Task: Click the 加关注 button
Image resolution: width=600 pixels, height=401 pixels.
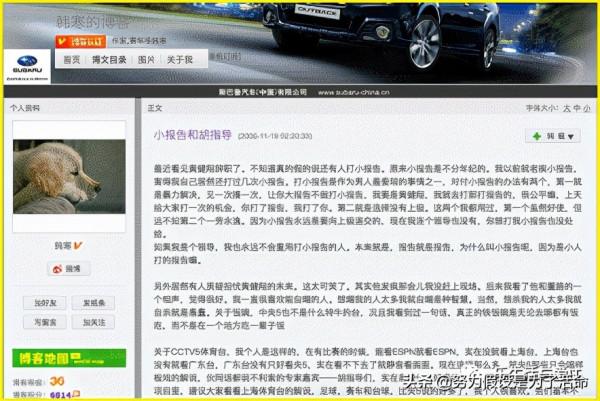Action: (x=93, y=322)
